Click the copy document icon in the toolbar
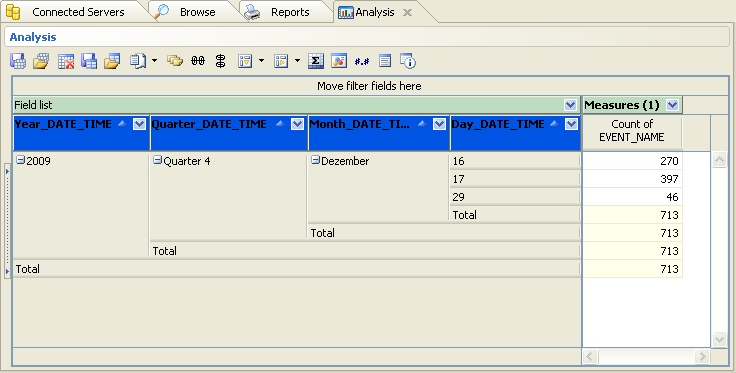 coord(138,61)
